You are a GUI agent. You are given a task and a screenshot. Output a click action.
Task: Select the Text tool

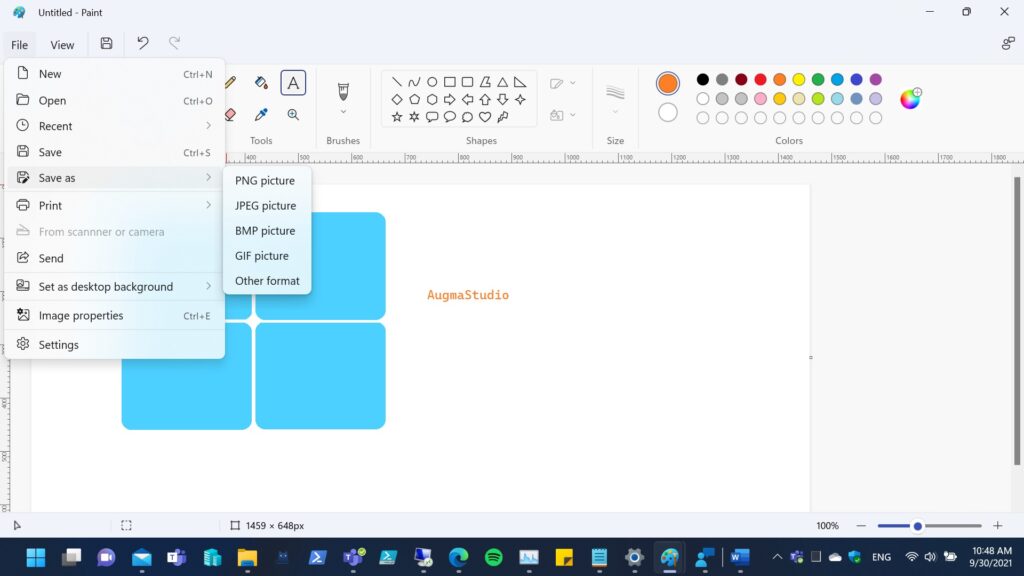(293, 83)
